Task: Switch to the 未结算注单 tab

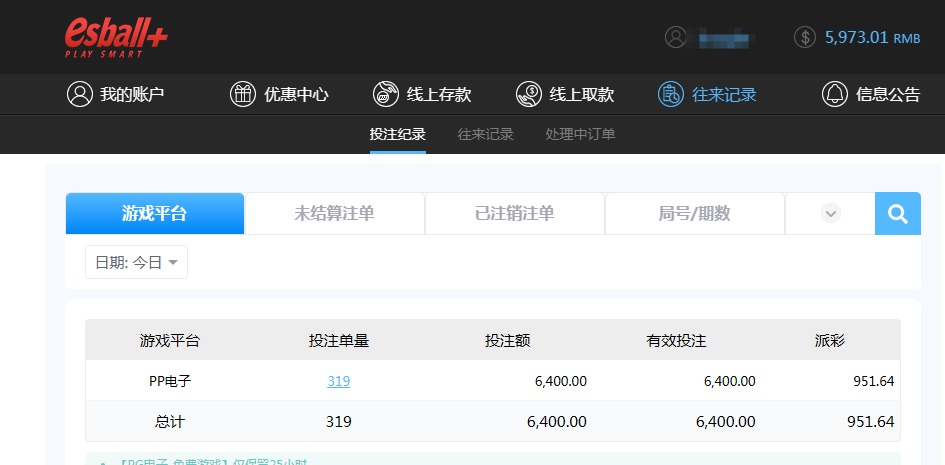Action: pos(334,213)
